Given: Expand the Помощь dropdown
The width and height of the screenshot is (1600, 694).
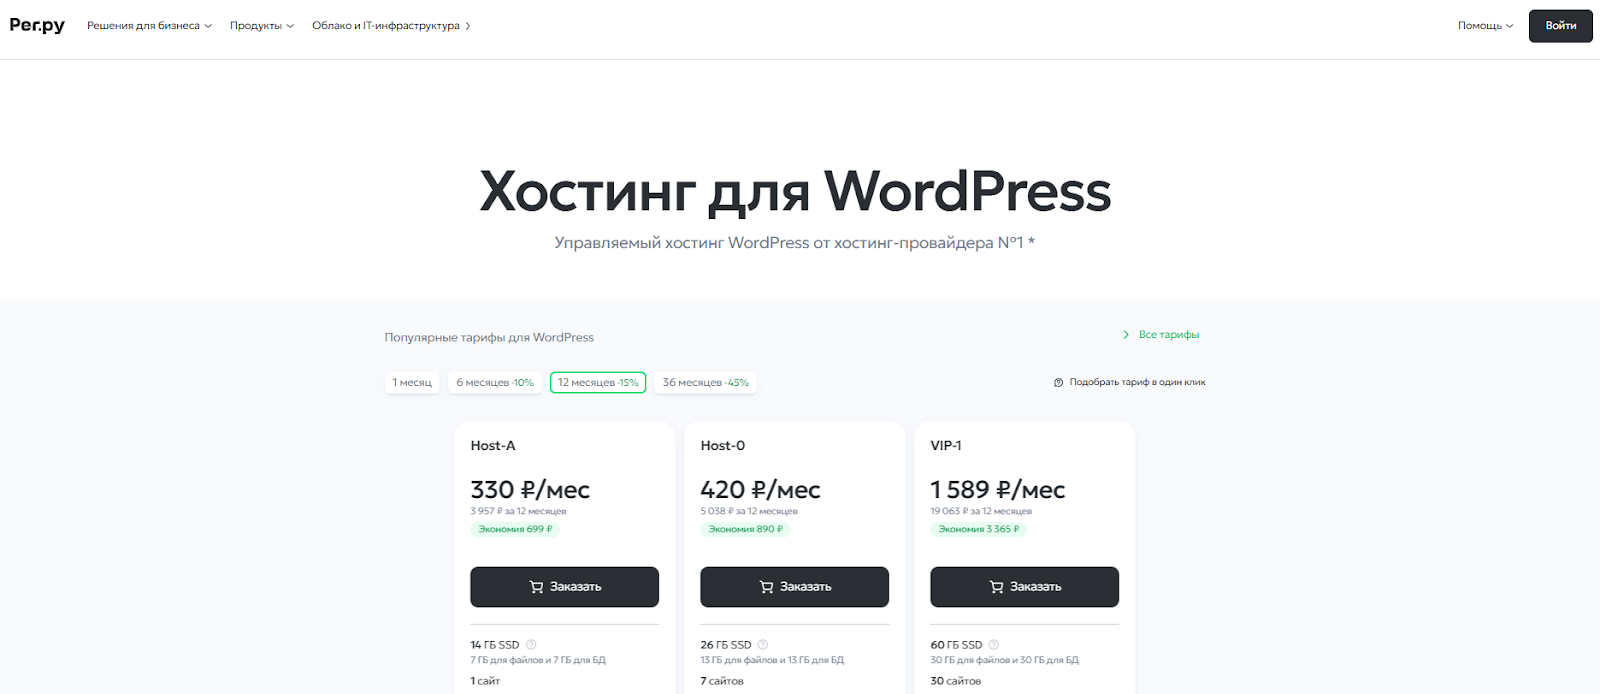Looking at the screenshot, I should pos(1485,26).
